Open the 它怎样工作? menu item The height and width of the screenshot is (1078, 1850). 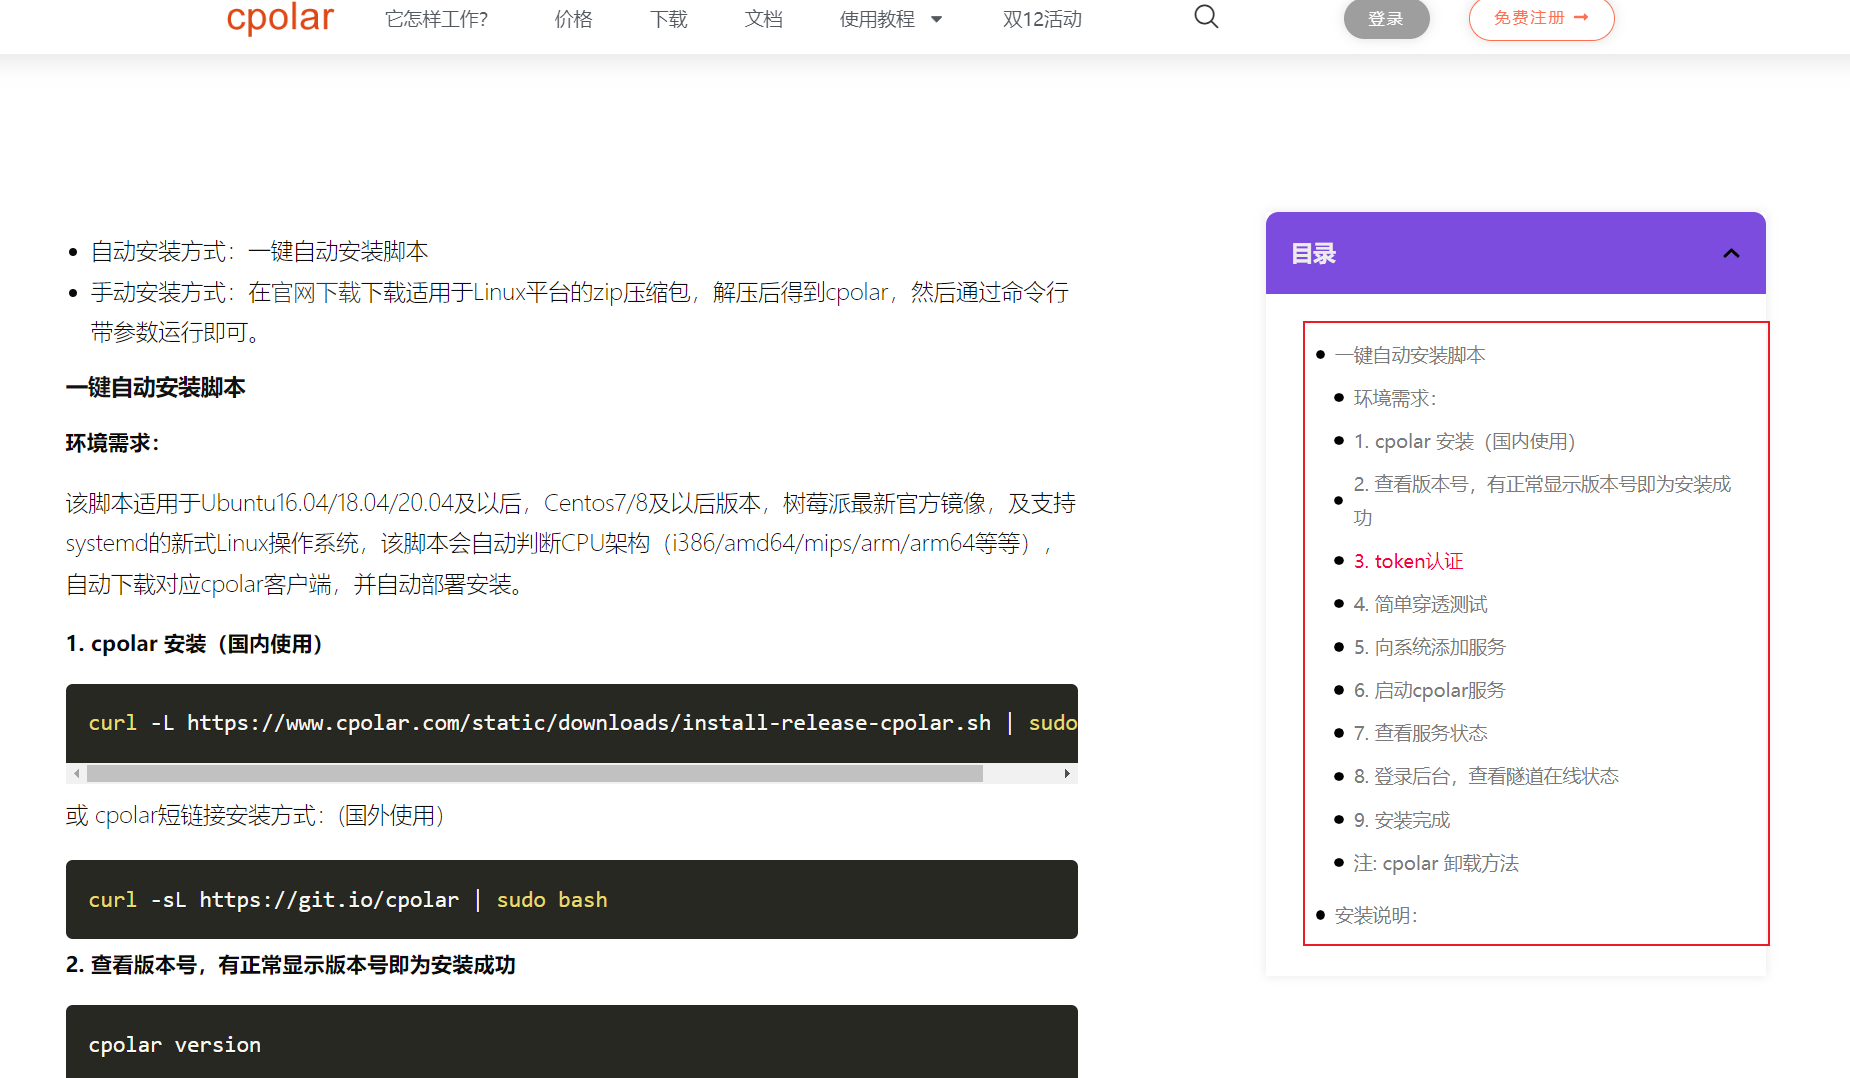click(x=437, y=19)
